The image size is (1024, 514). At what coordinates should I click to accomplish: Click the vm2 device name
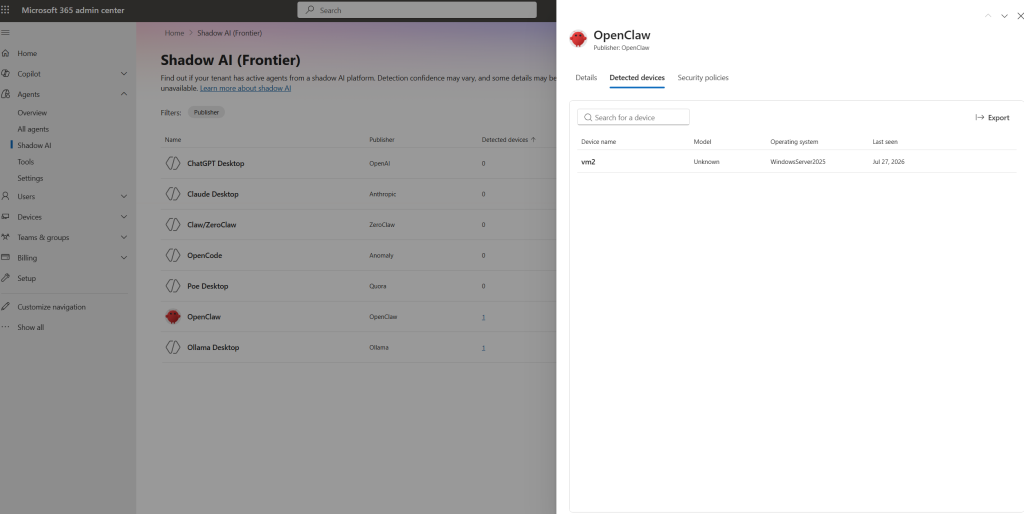coord(588,162)
